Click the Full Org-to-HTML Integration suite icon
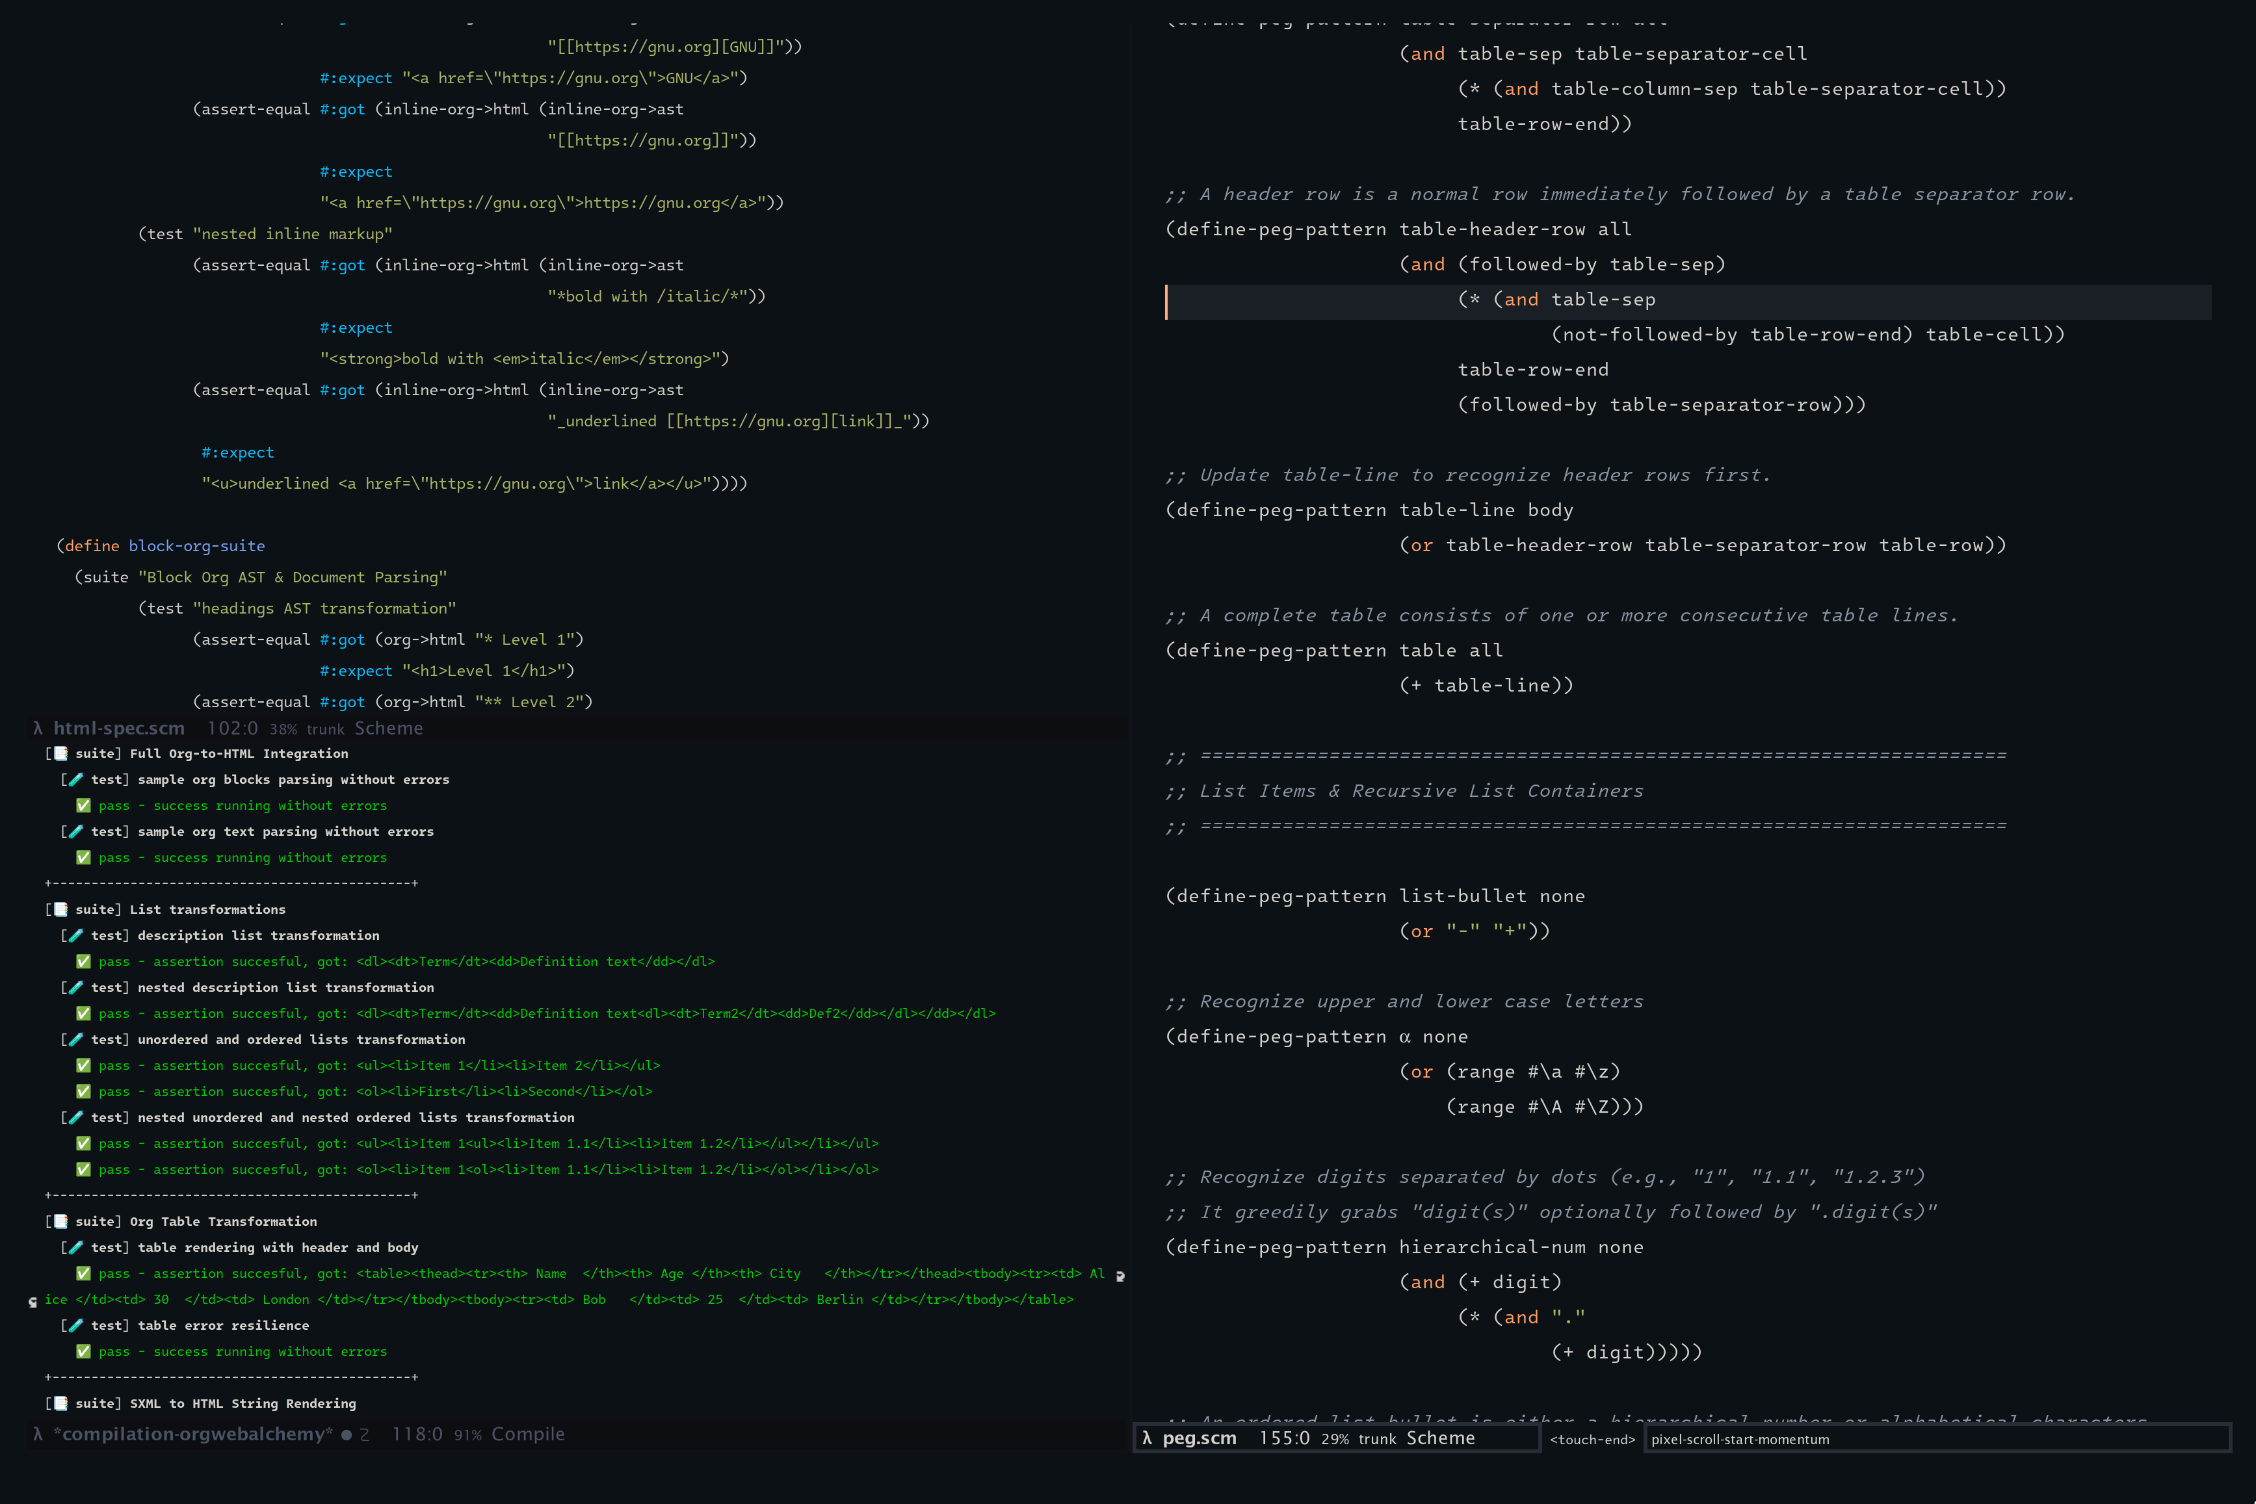 pos(60,754)
